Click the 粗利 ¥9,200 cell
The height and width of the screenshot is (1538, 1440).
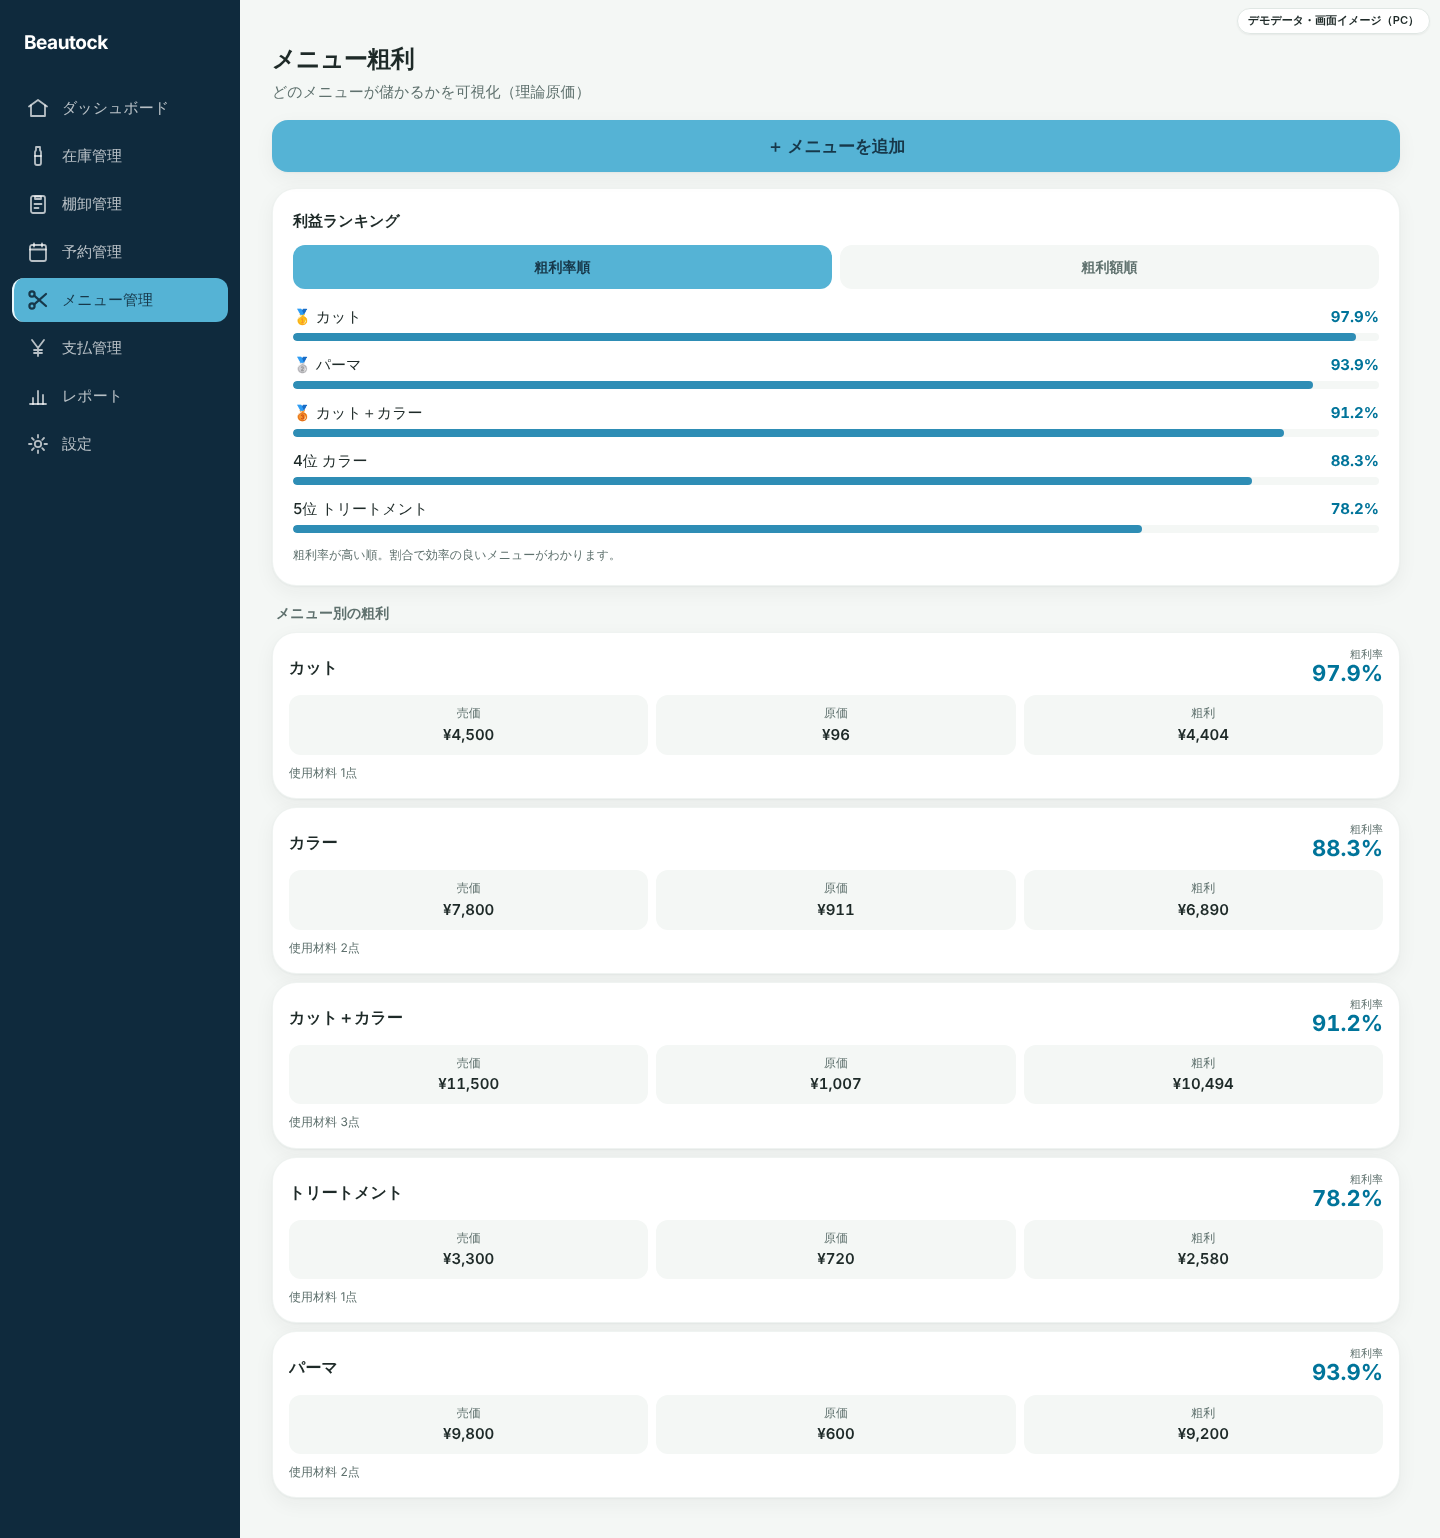[1203, 1424]
